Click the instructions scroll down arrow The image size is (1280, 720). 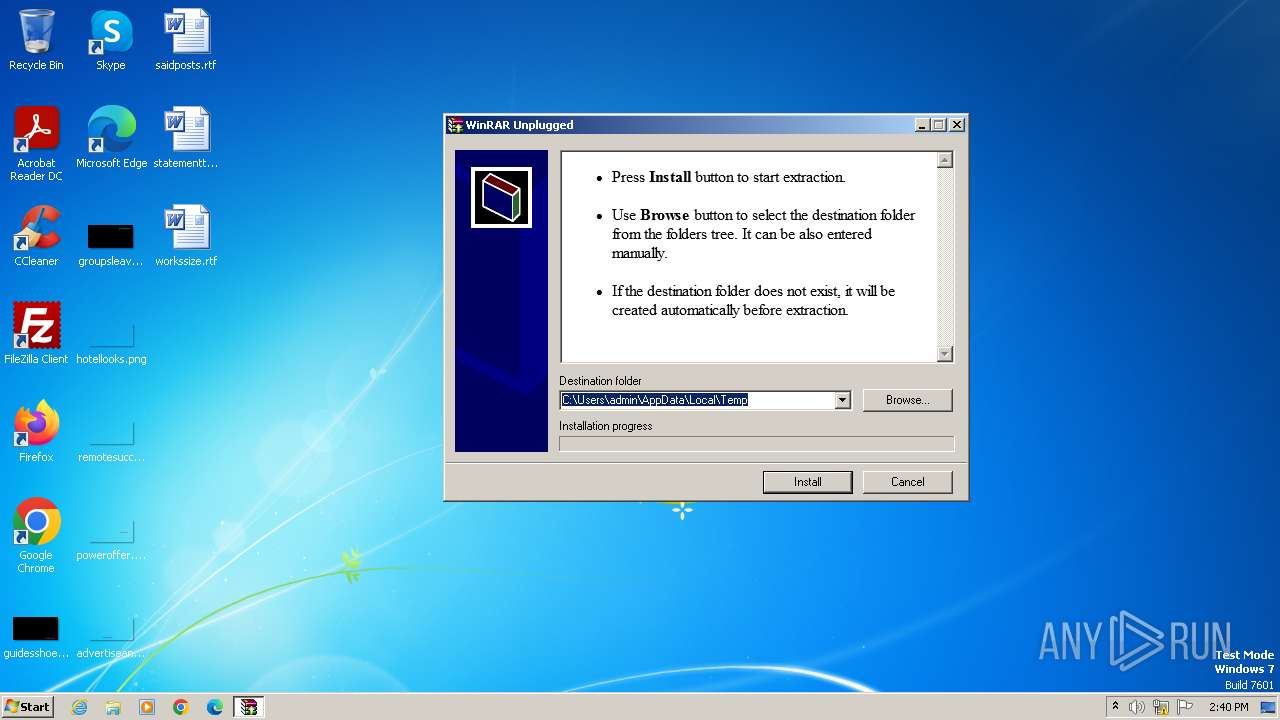point(945,354)
